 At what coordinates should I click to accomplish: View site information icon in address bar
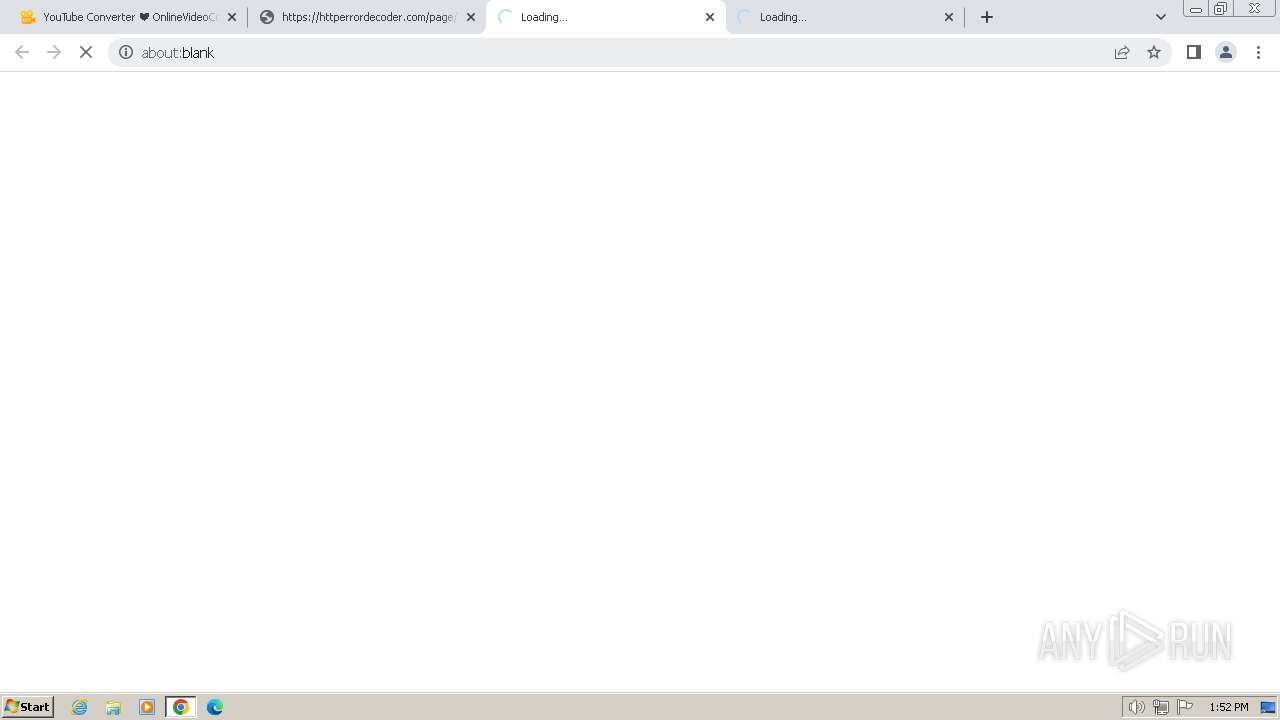click(x=126, y=52)
